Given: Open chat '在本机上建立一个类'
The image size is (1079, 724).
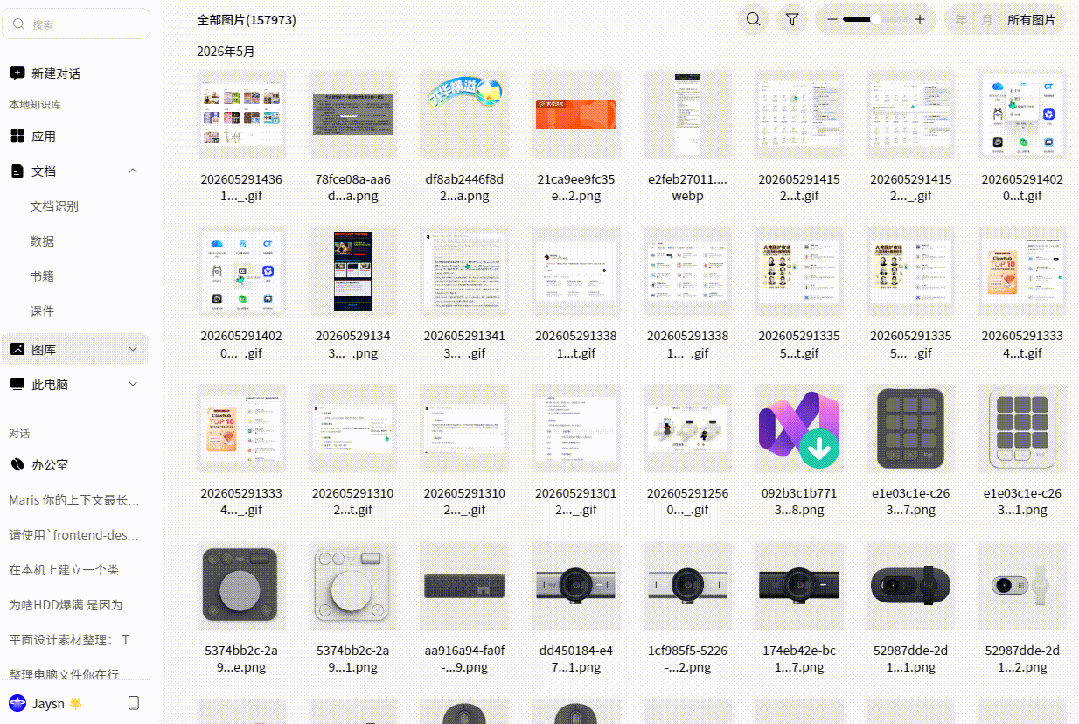Looking at the screenshot, I should coord(64,570).
